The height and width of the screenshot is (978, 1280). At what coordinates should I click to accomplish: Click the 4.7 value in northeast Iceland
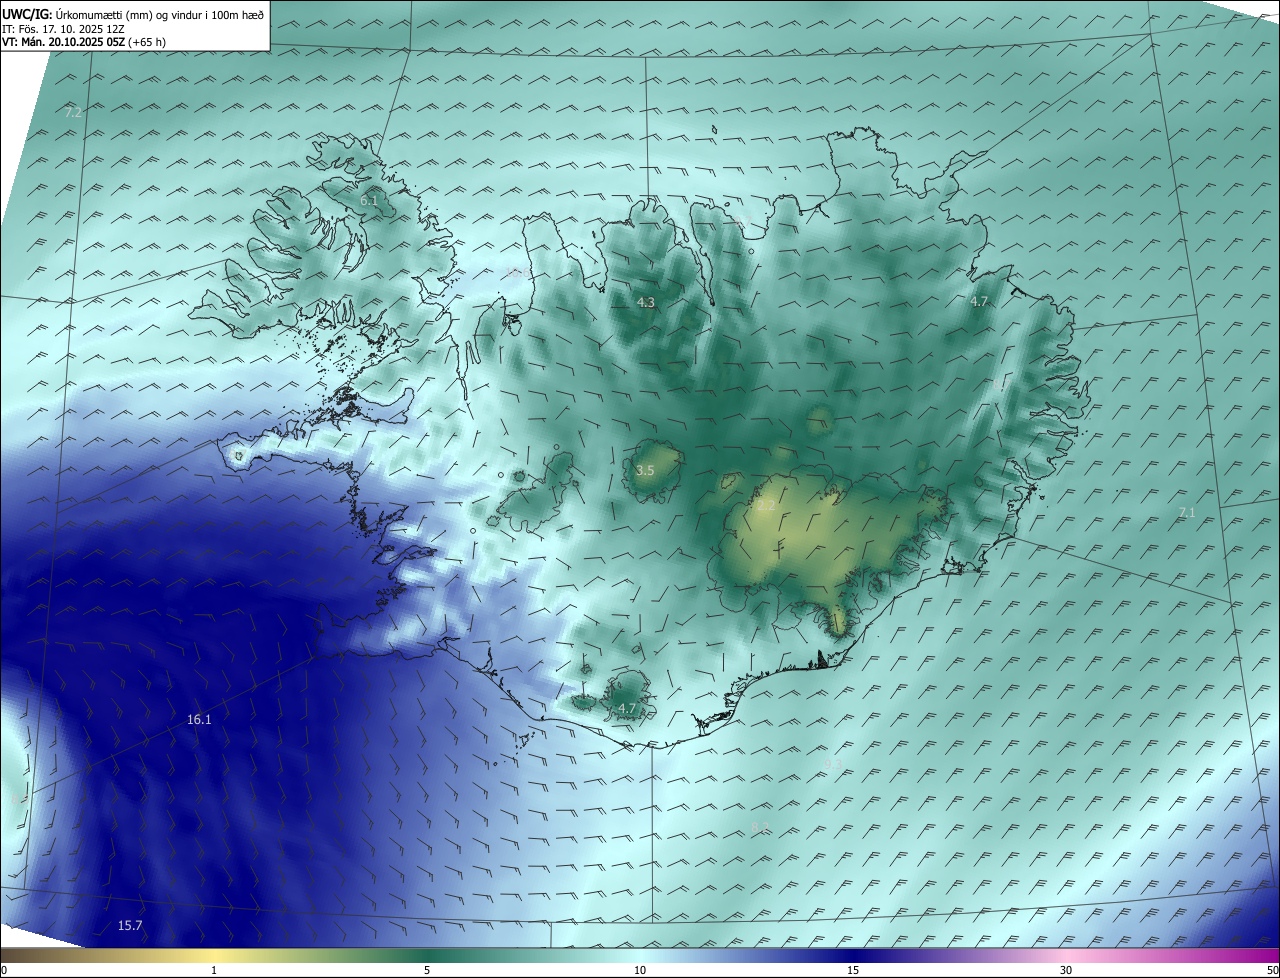tap(979, 301)
